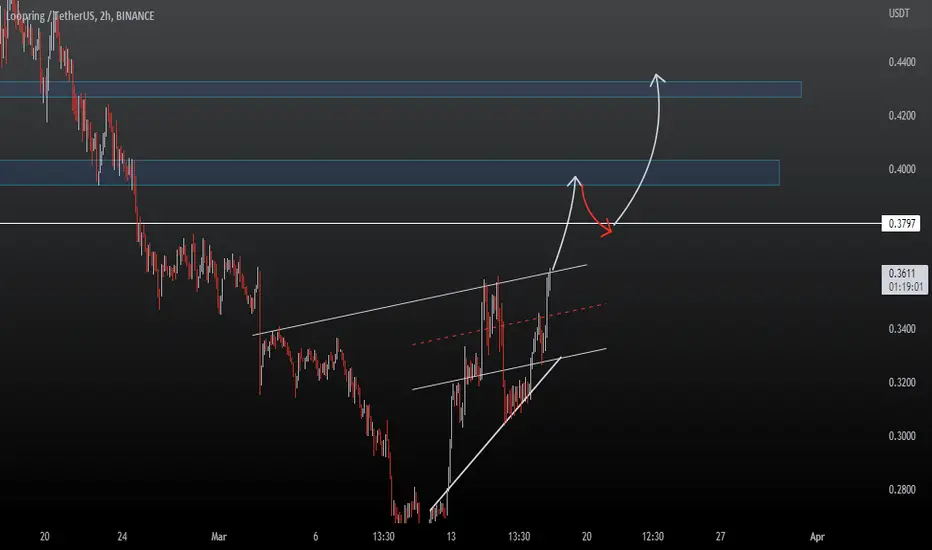Click the 13 date label on time axis
The height and width of the screenshot is (550, 932).
451,536
